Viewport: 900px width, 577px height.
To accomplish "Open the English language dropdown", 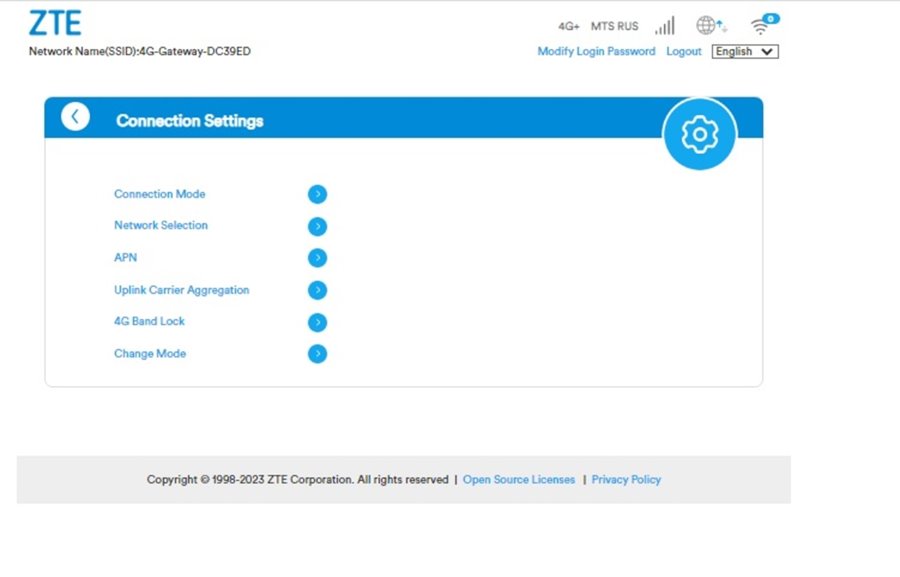I will point(745,52).
